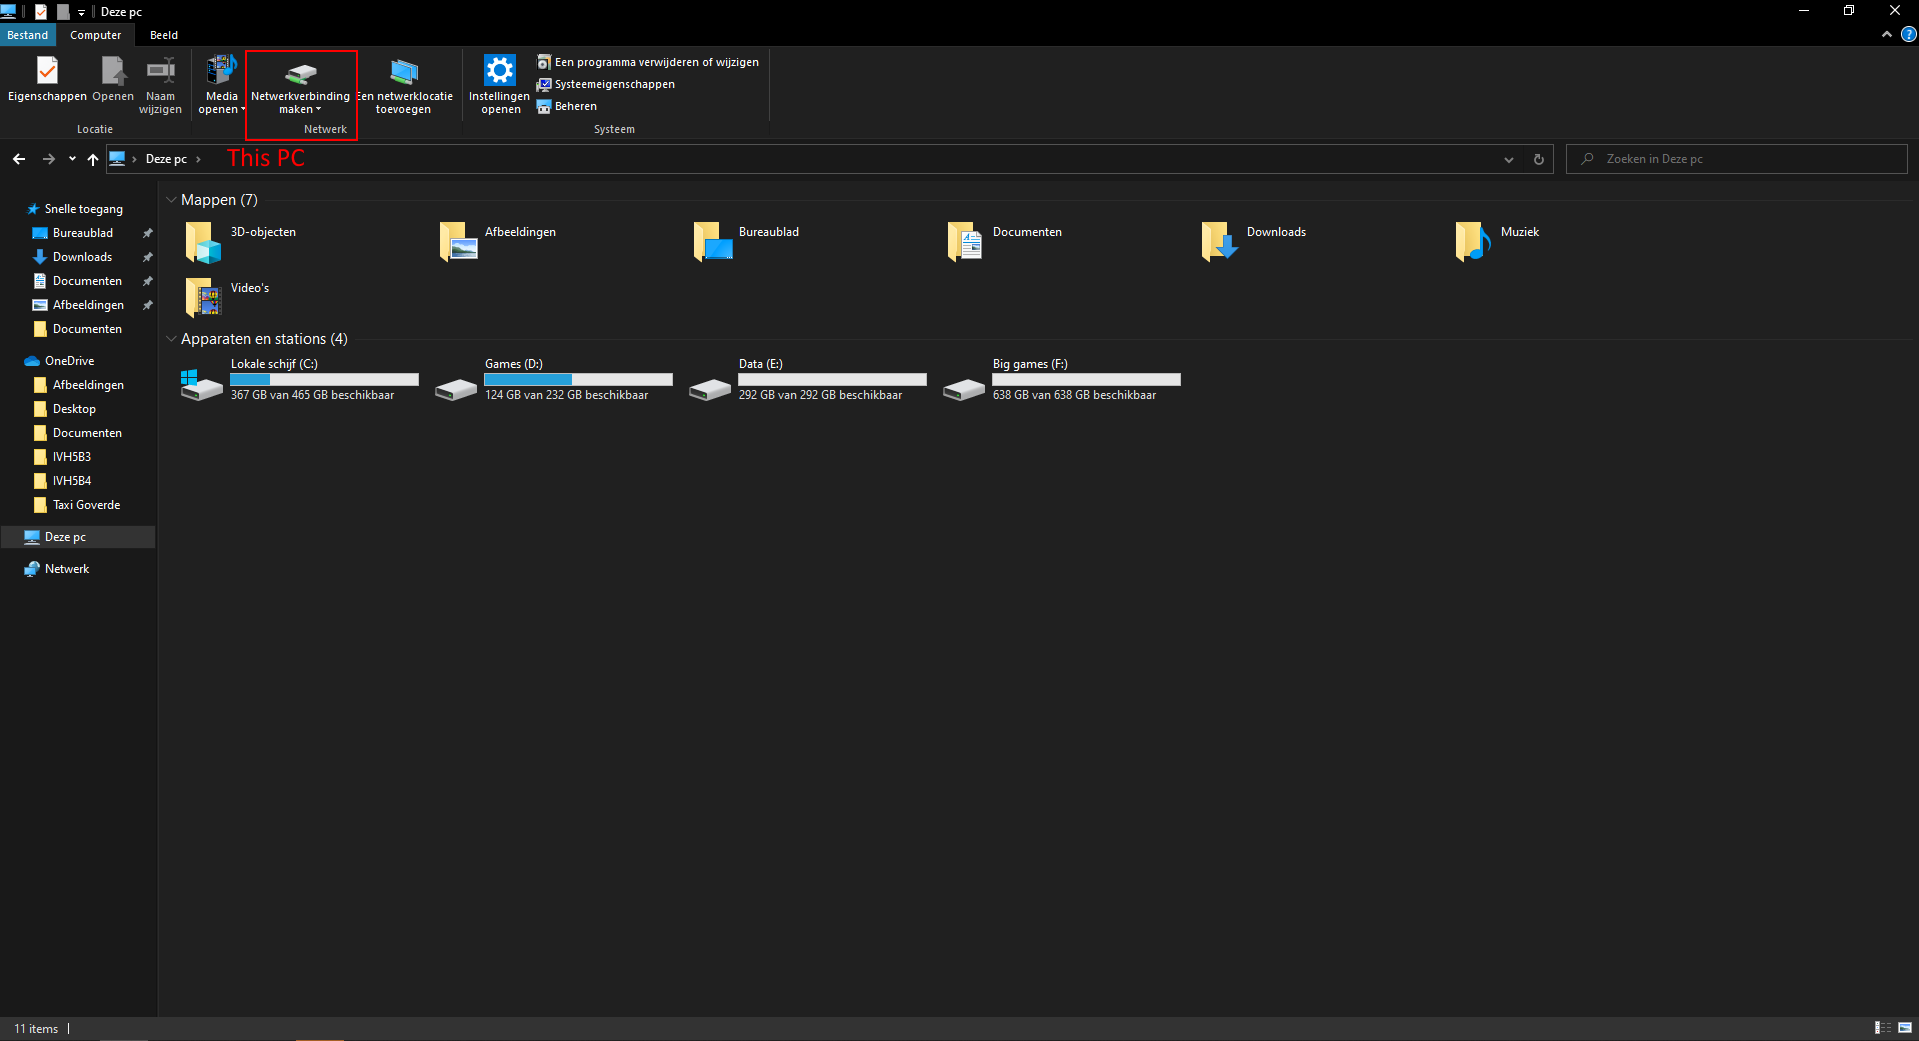
Task: Collapse the ribbon with the chevron
Action: (1887, 34)
